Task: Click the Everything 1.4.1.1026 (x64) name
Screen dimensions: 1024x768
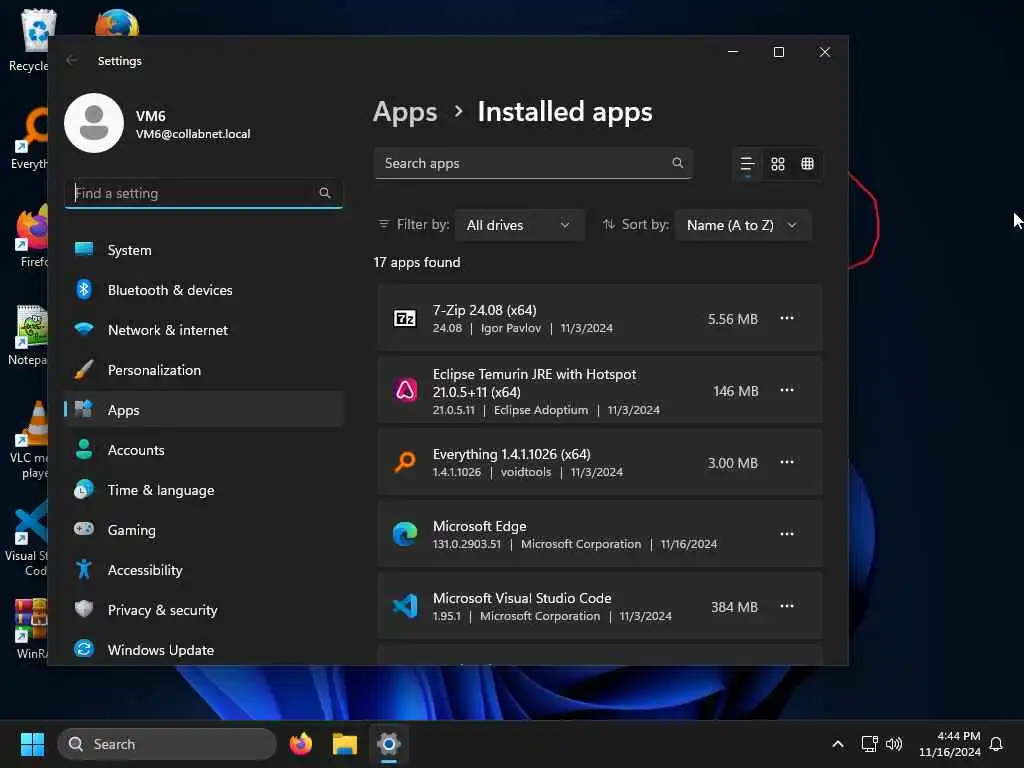Action: tap(511, 454)
